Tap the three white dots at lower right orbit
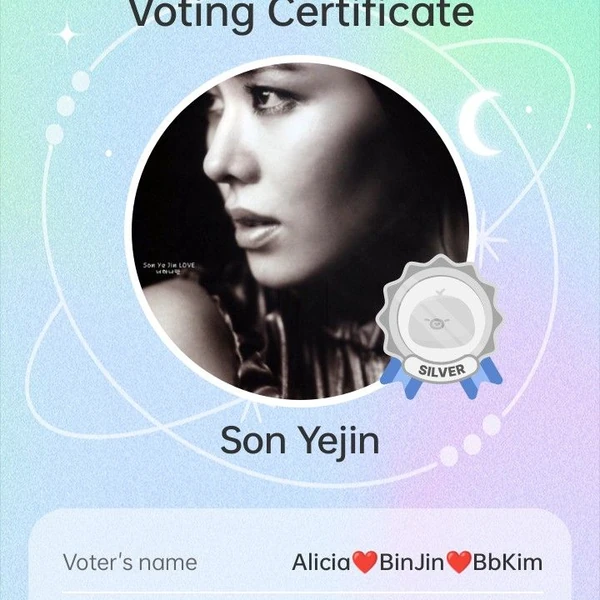 [470, 441]
